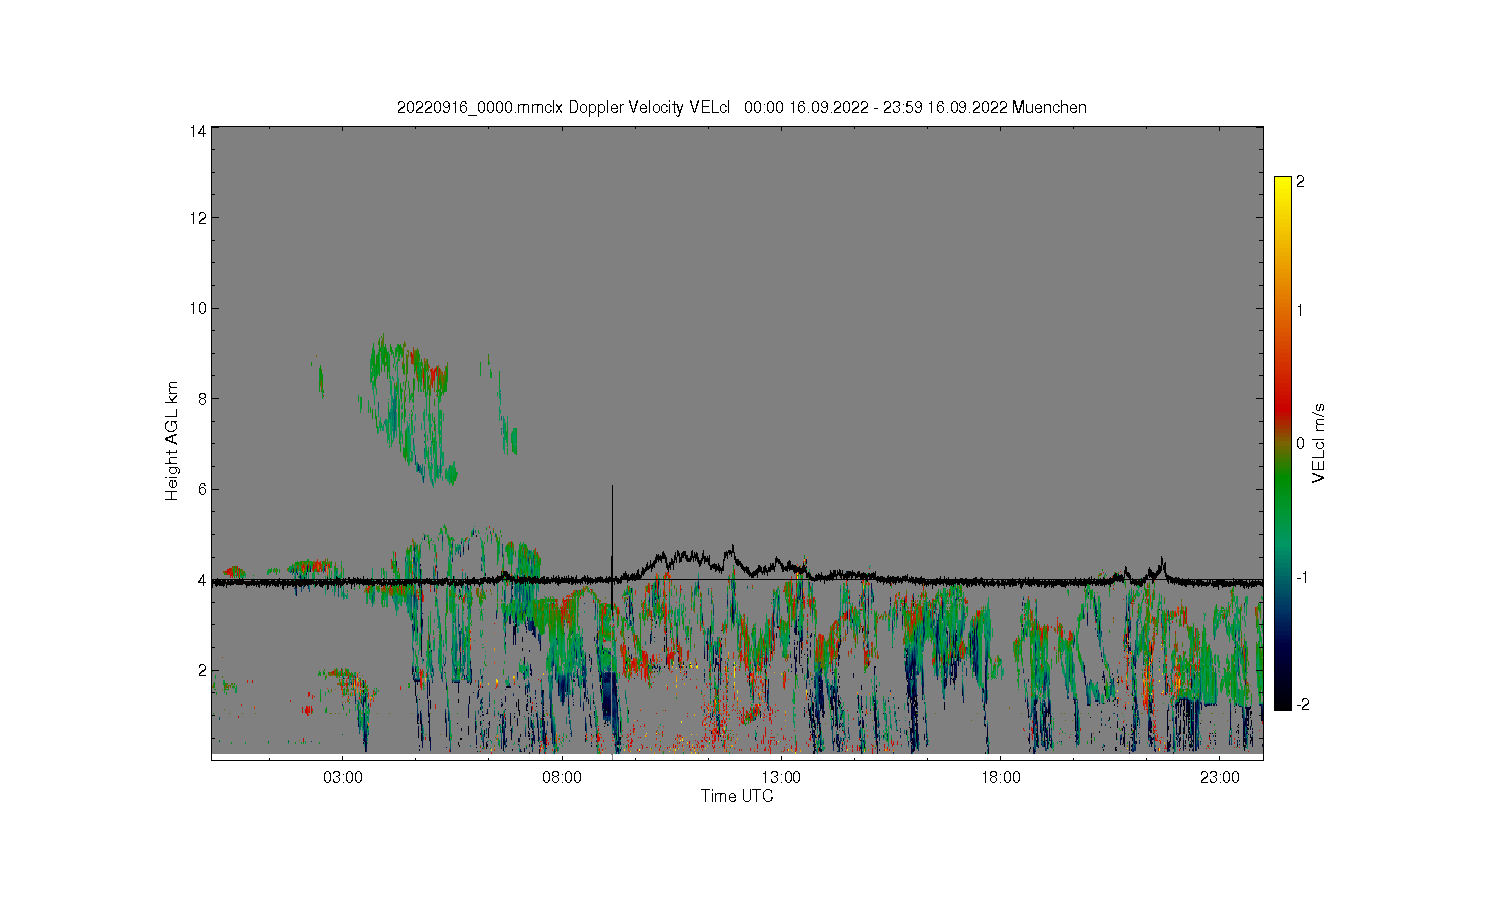The image size is (1500, 900).
Task: Click the yellow top of the colorbar
Action: (1283, 190)
